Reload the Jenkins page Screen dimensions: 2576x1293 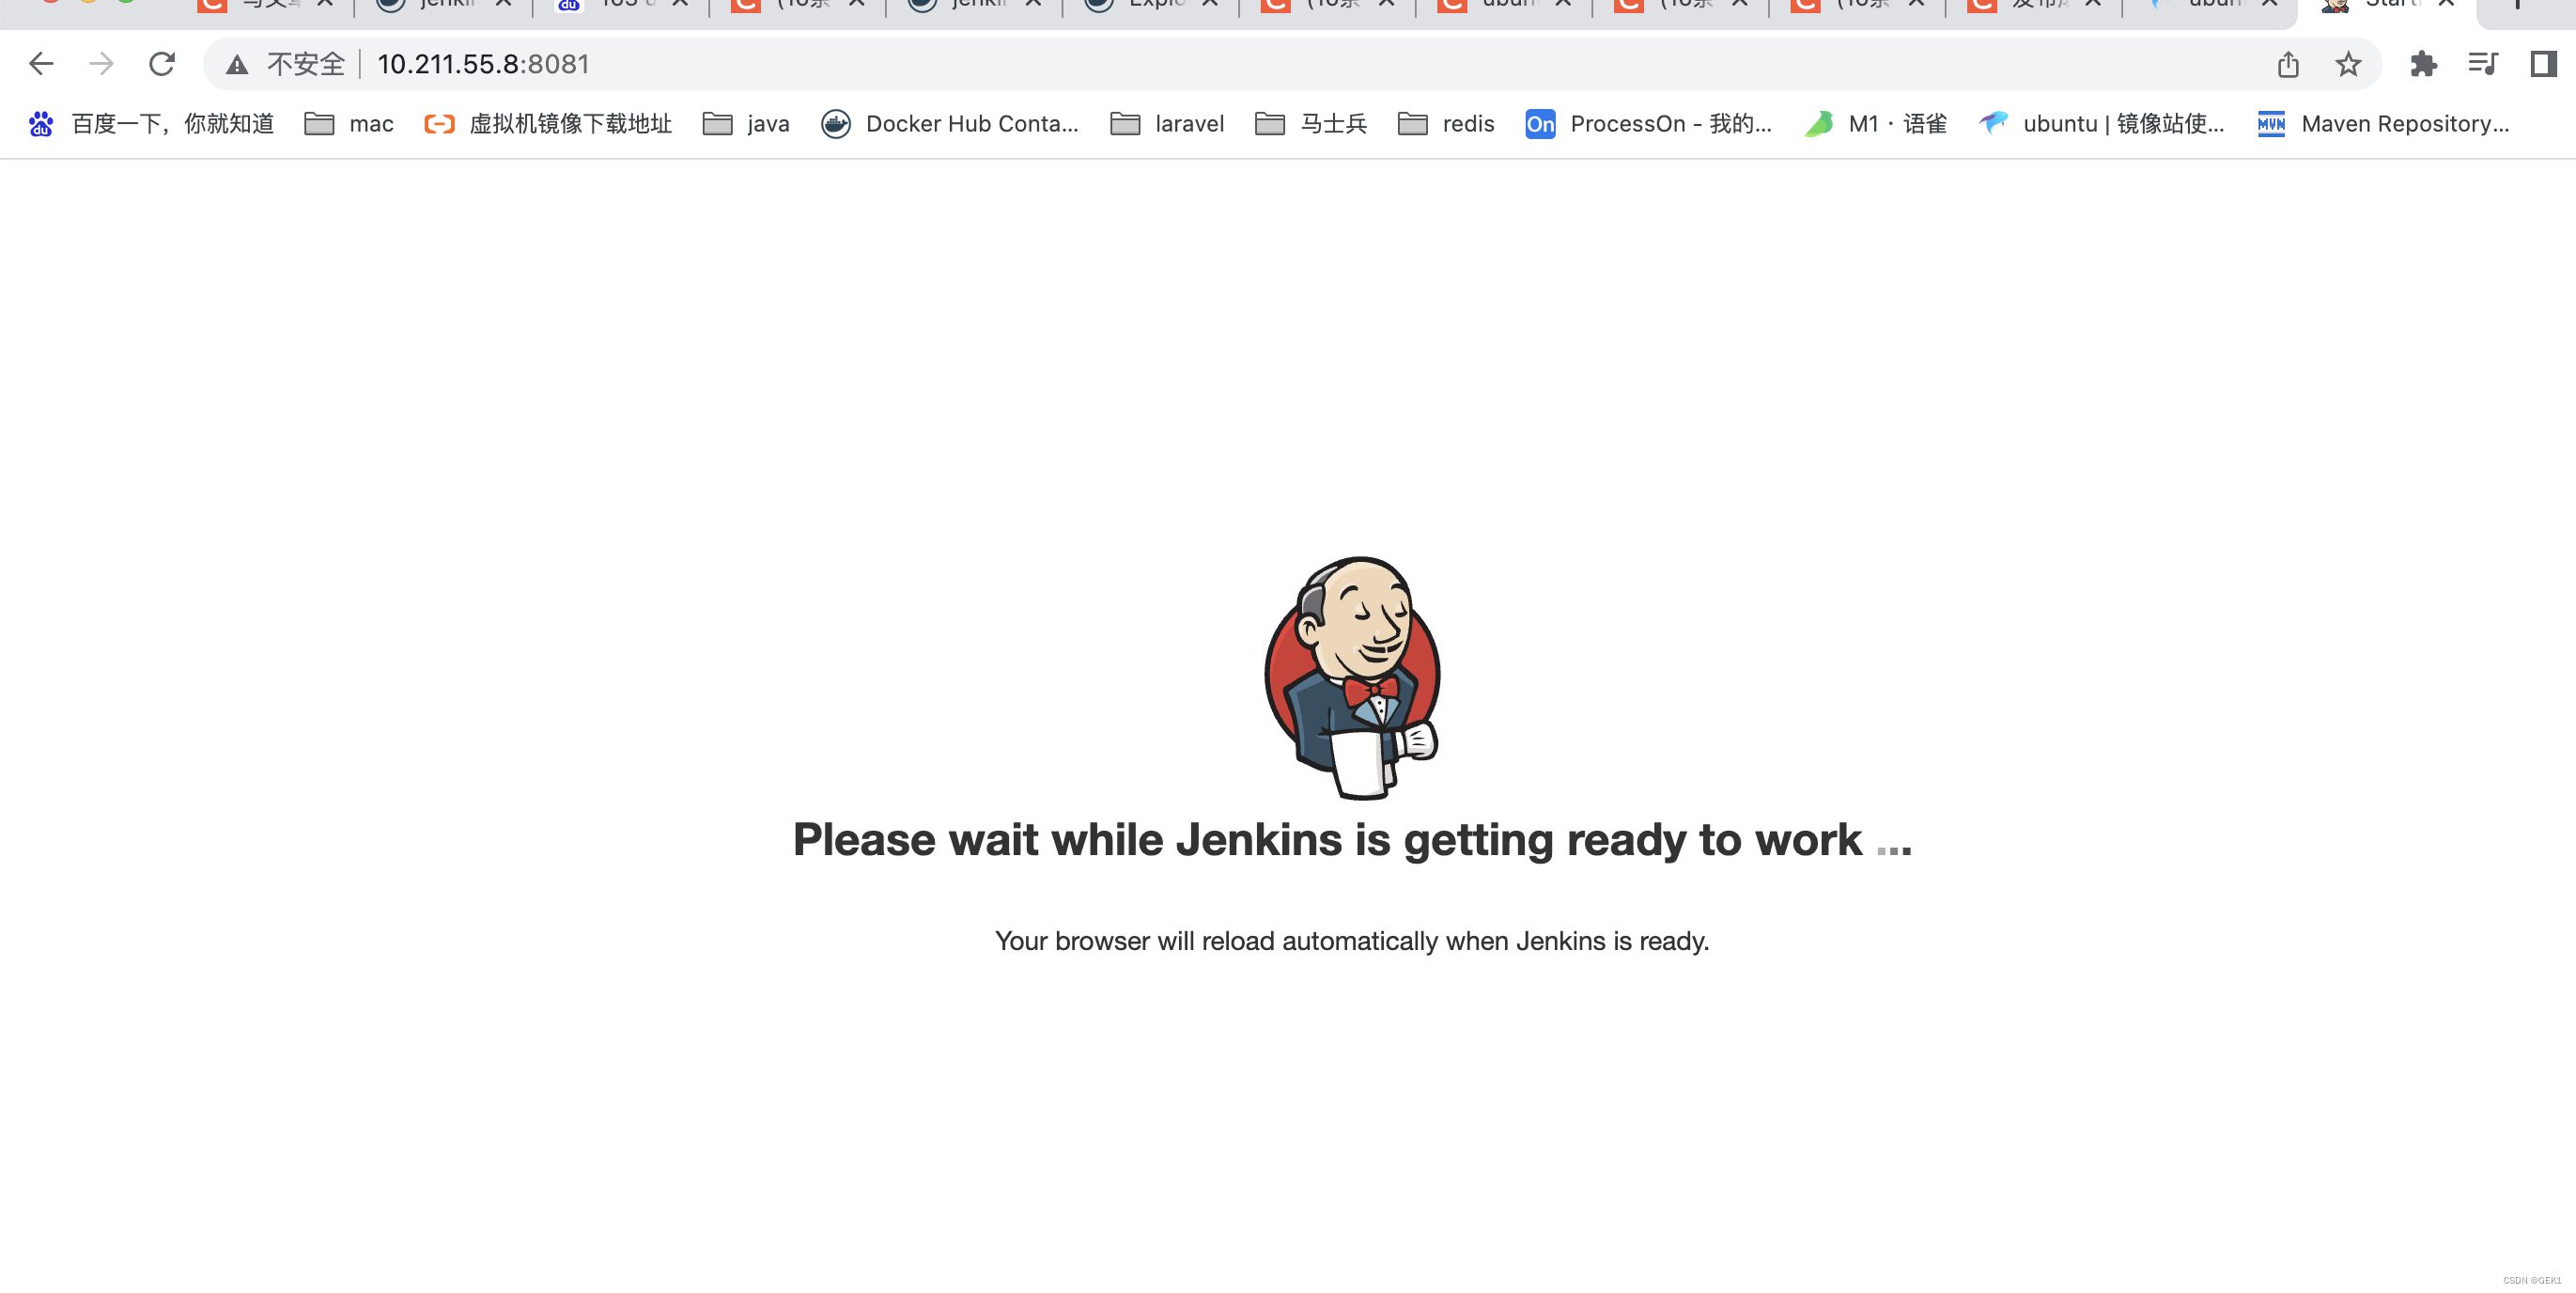[162, 64]
